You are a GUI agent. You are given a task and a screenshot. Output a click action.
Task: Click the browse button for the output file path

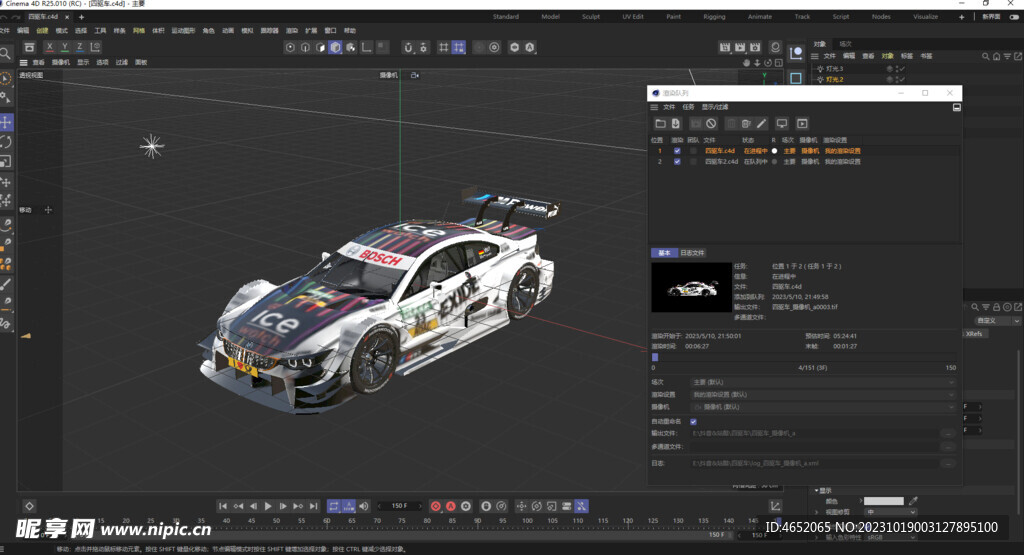coord(947,434)
